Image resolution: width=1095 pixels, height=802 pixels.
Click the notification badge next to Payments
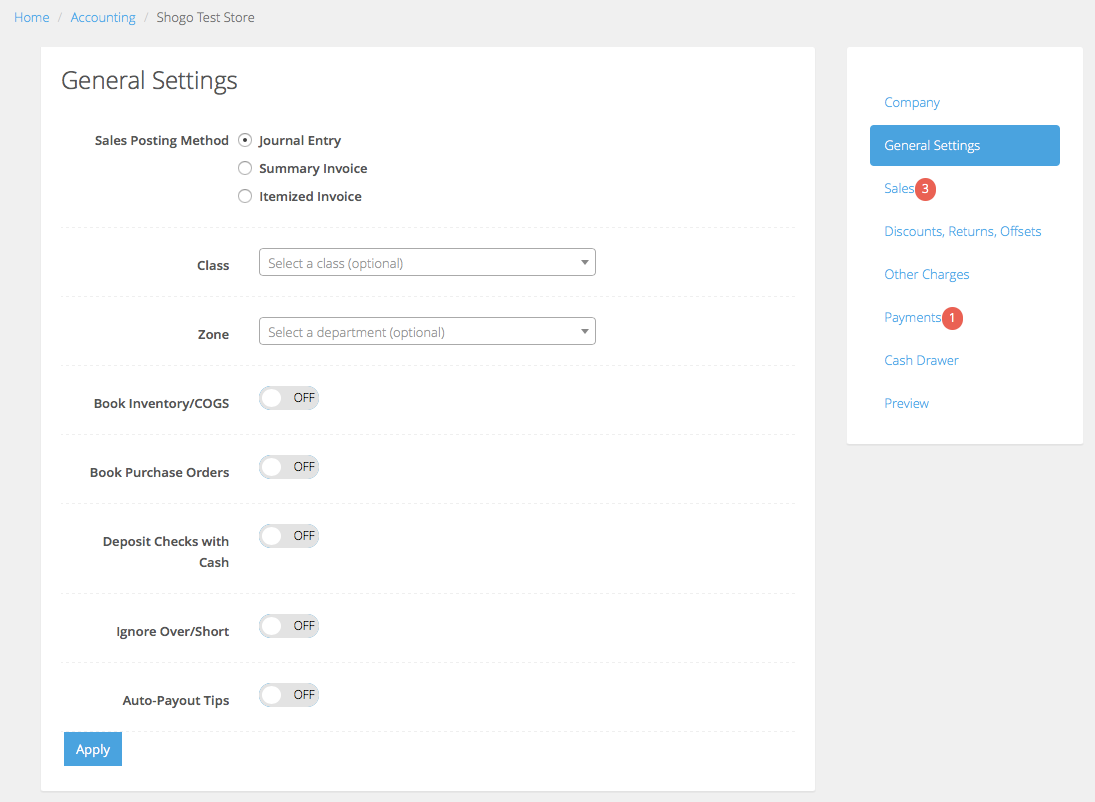(x=950, y=318)
